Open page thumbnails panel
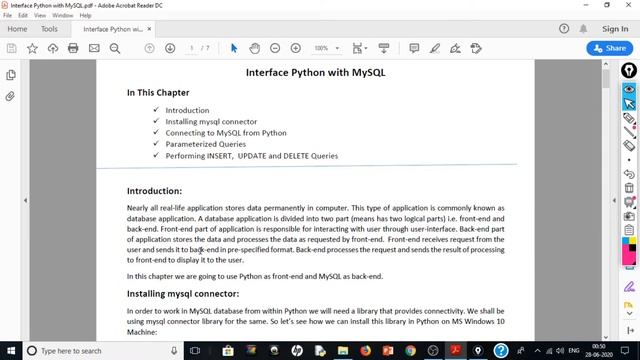Image resolution: width=640 pixels, height=360 pixels. (x=11, y=75)
